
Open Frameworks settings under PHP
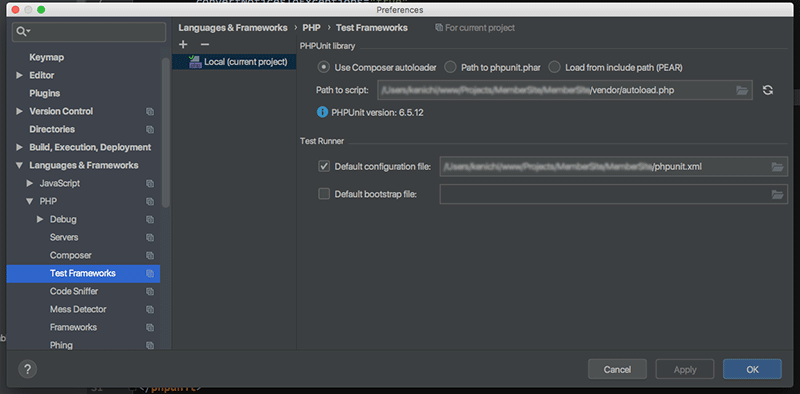(73, 327)
